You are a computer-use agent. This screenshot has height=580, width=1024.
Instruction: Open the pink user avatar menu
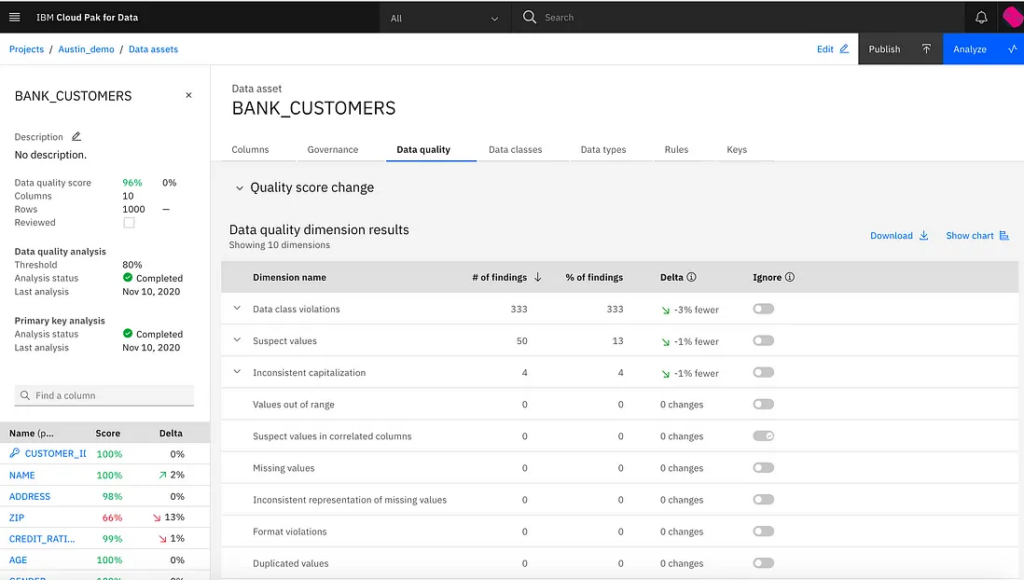1013,18
